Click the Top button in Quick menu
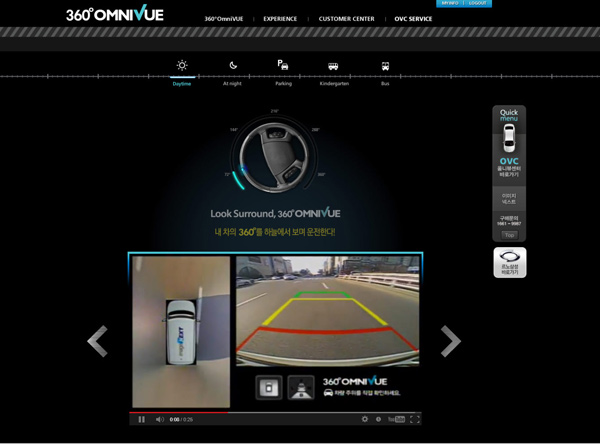The image size is (600, 444). (x=509, y=235)
